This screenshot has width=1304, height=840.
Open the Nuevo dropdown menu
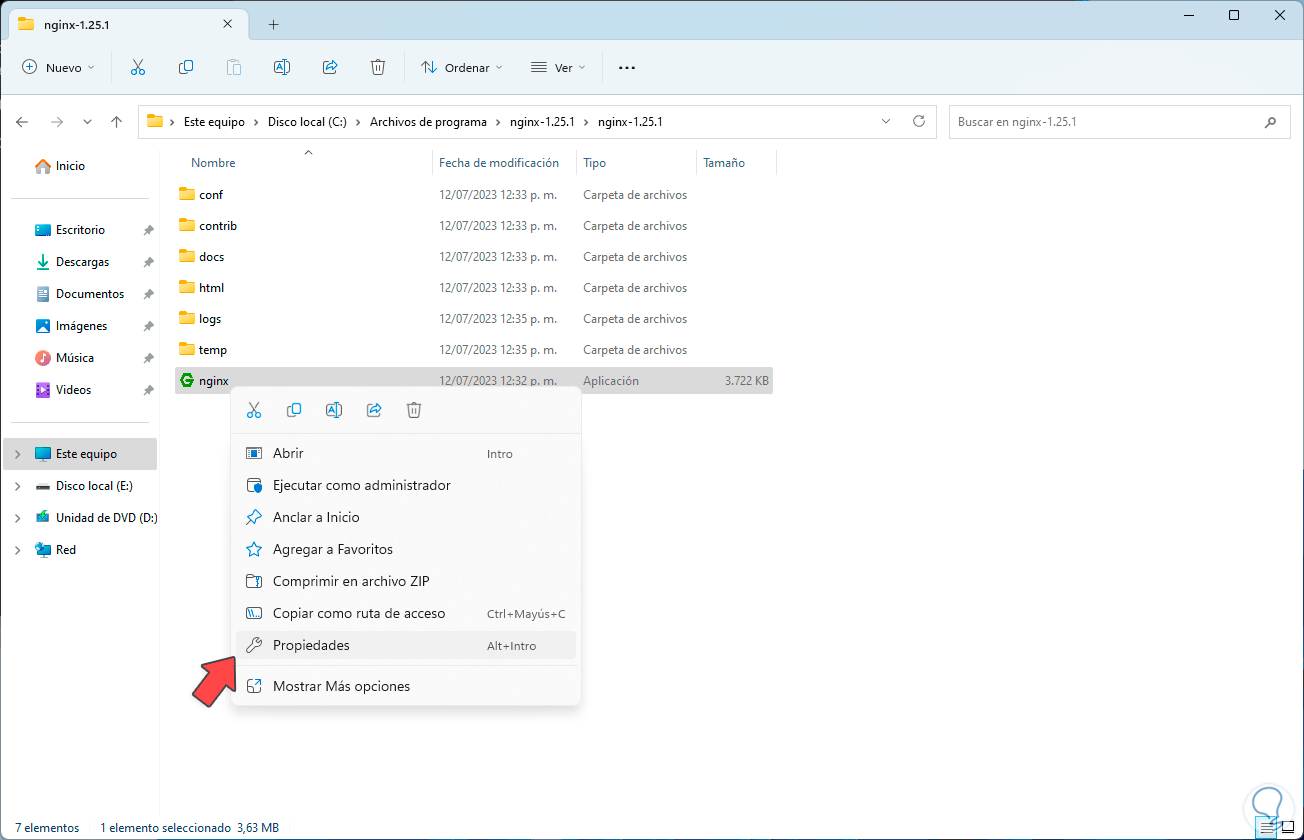click(x=59, y=67)
